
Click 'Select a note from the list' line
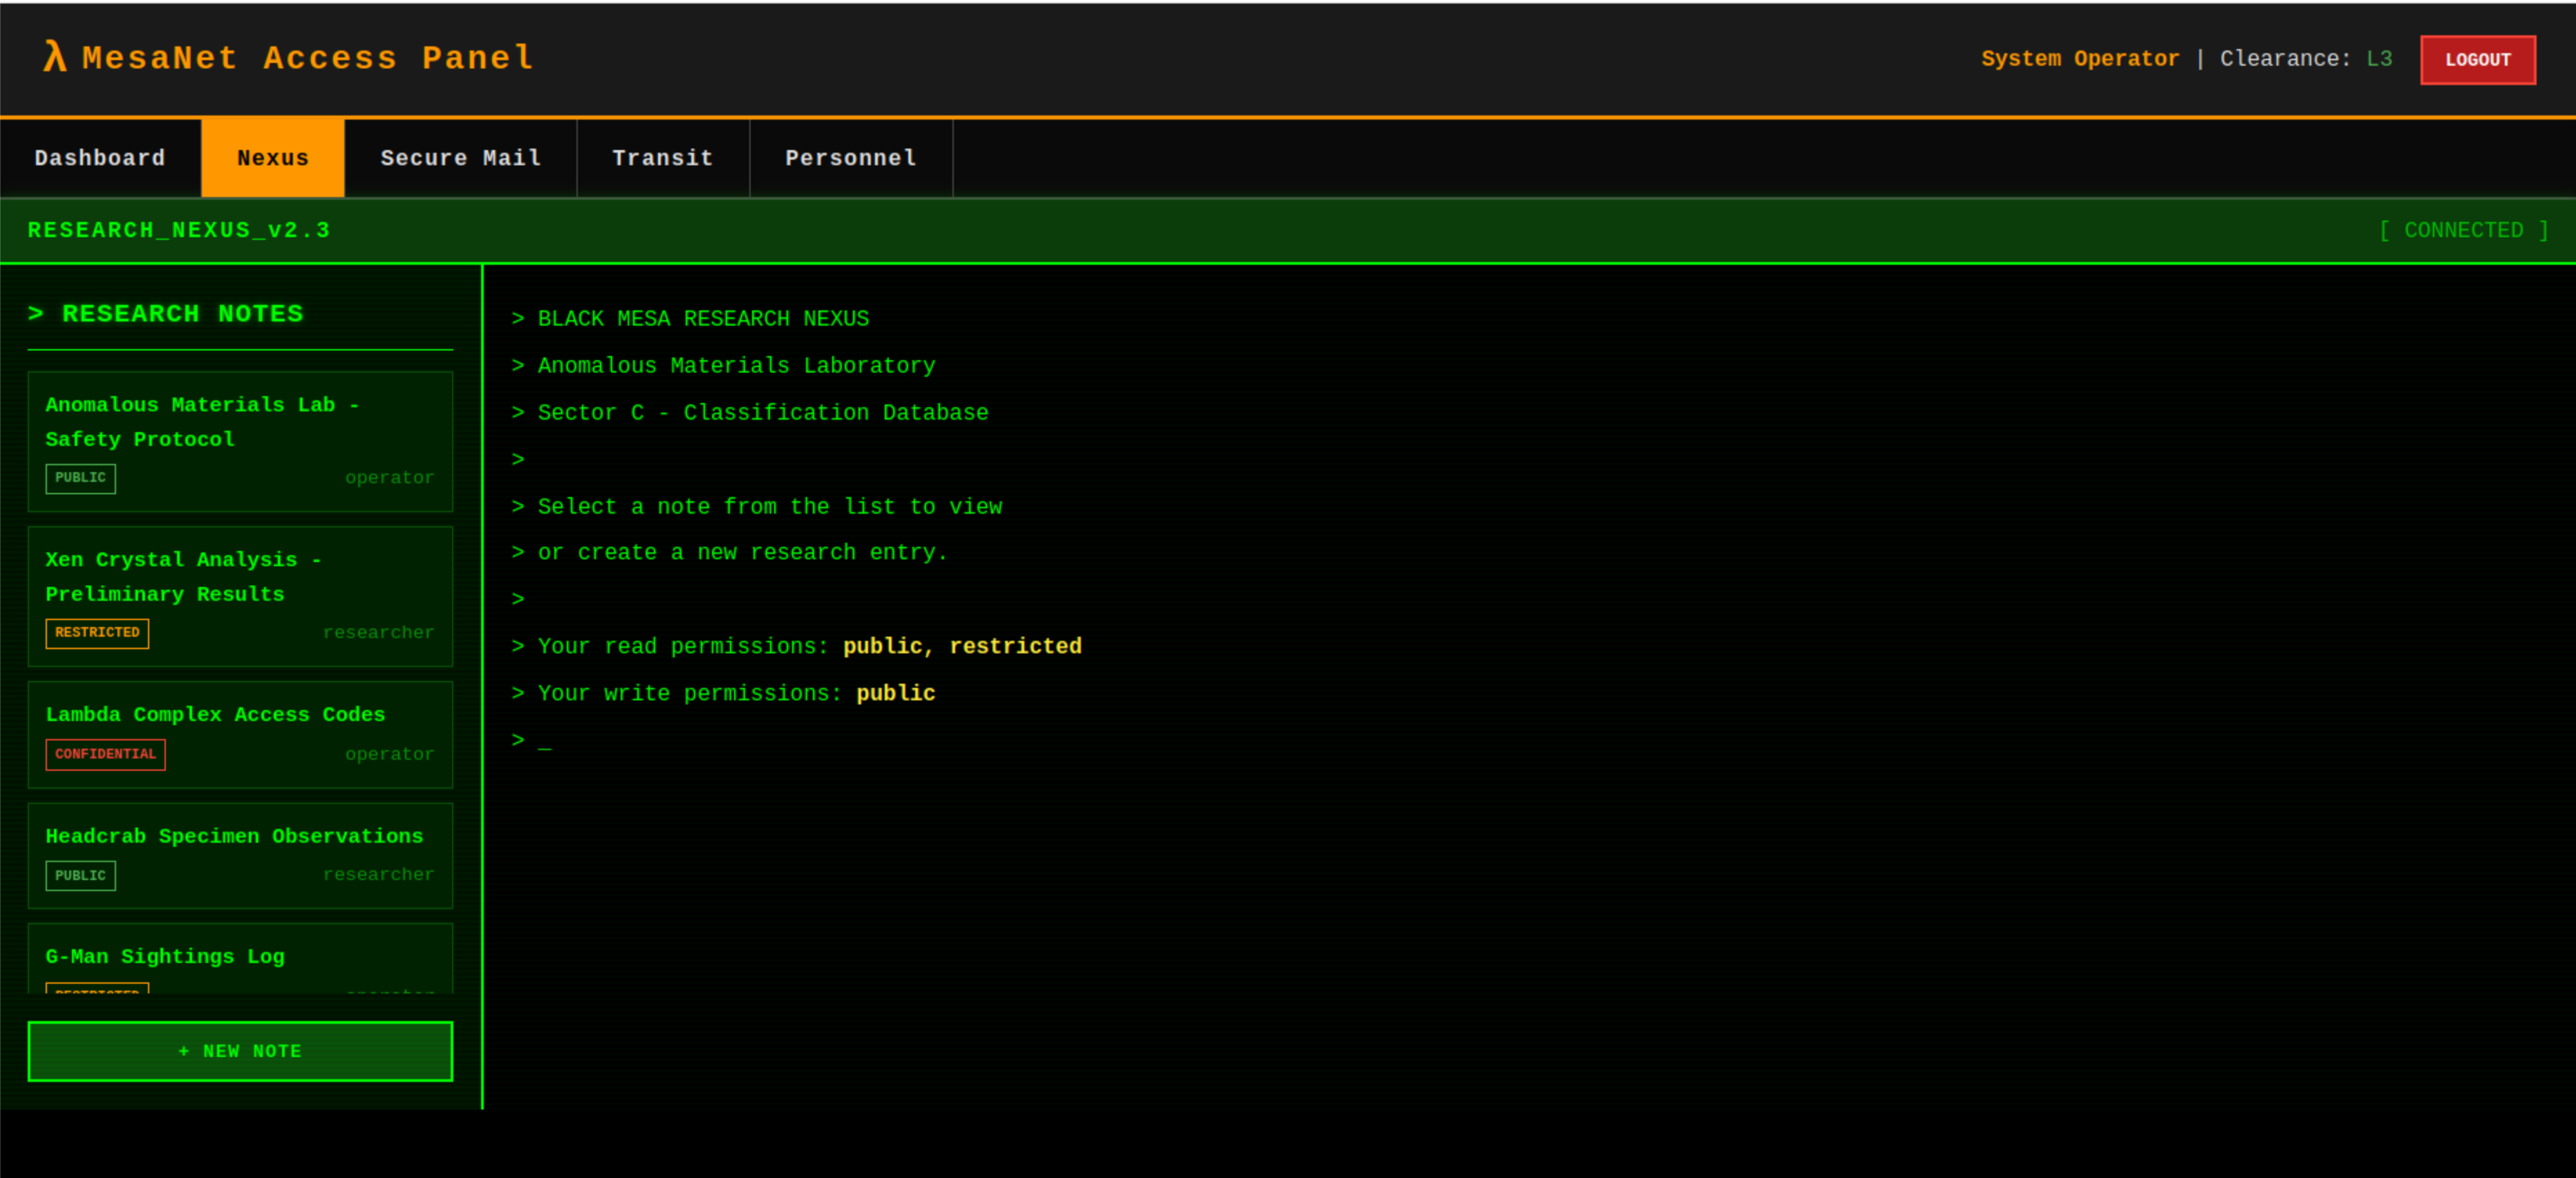coord(757,507)
